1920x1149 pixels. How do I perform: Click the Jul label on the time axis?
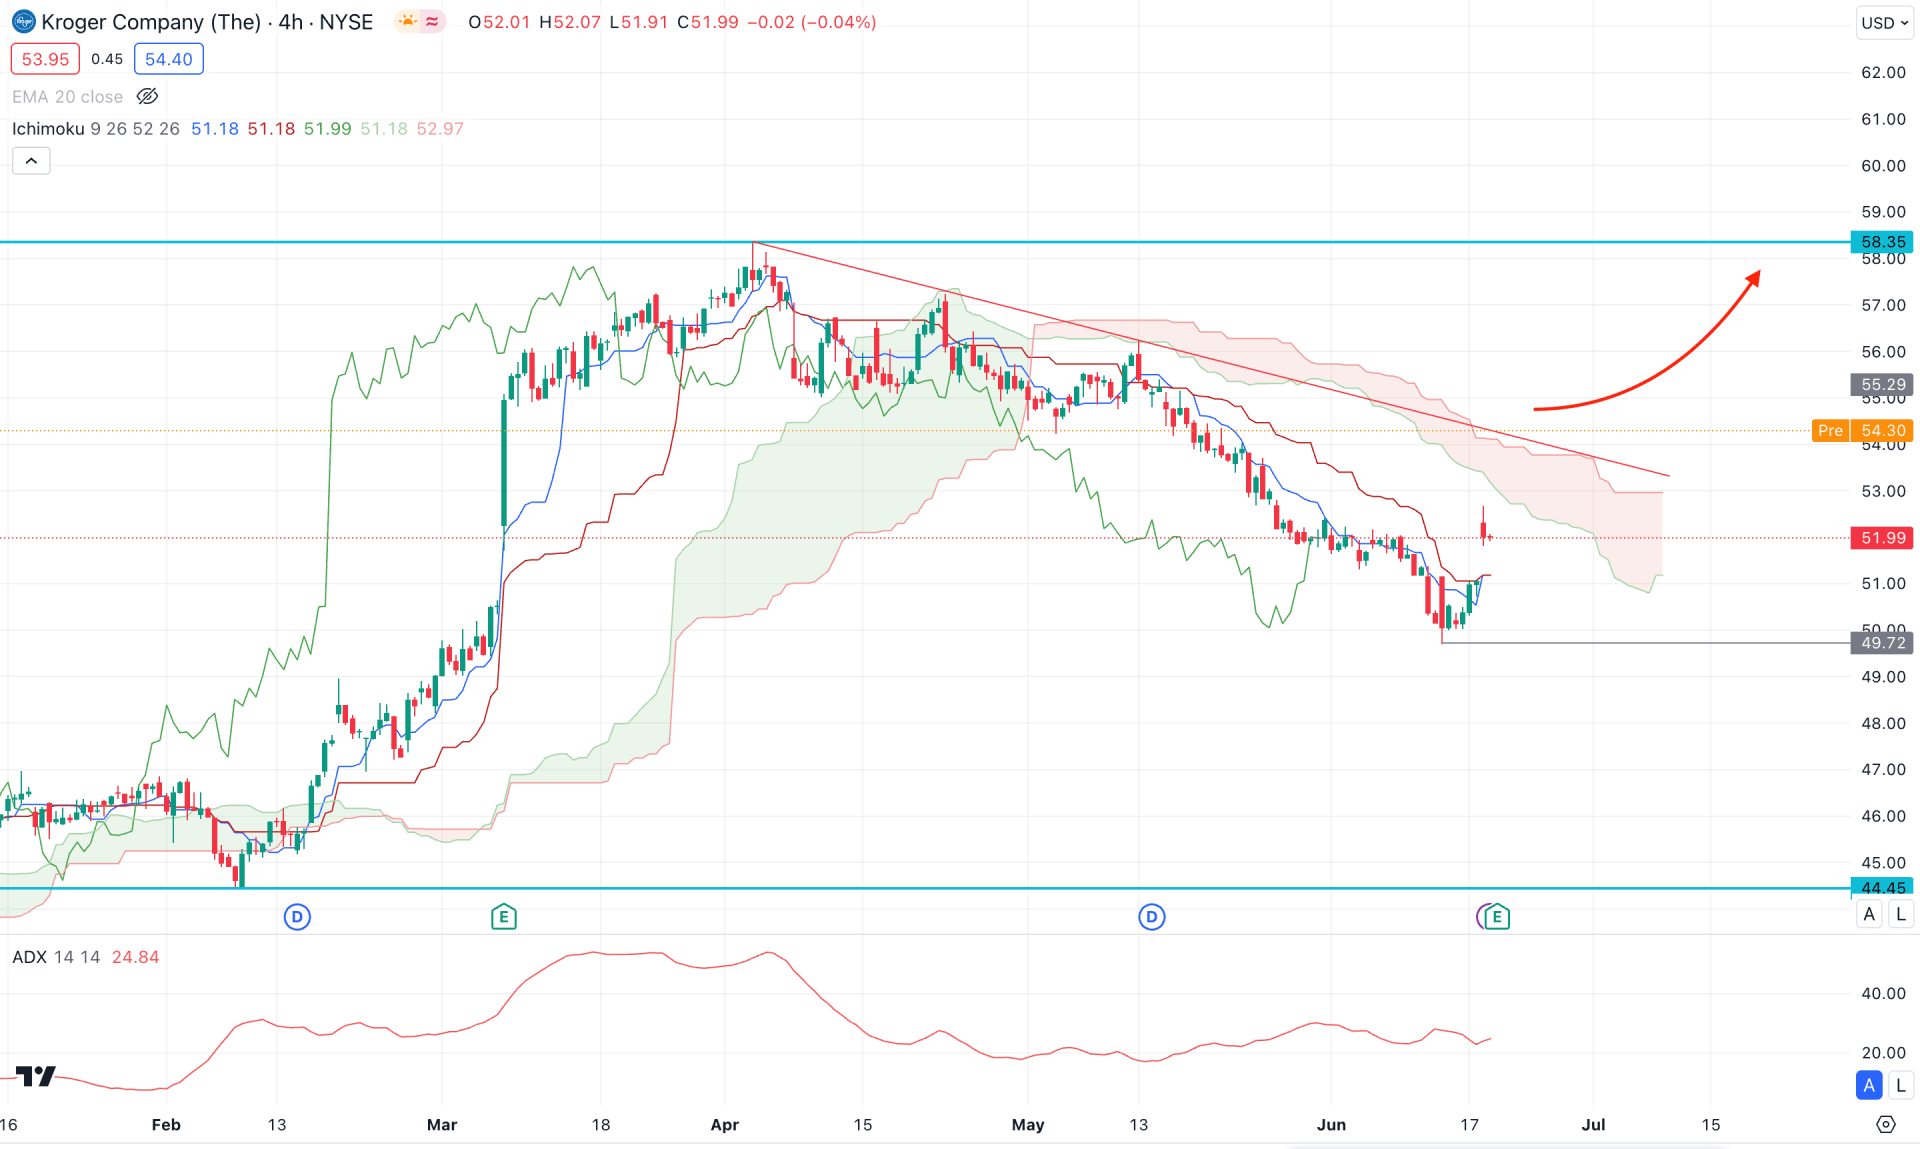pyautogui.click(x=1593, y=1125)
